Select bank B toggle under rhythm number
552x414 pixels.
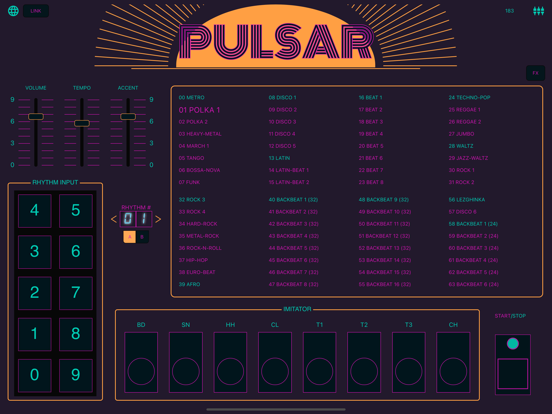(142, 237)
